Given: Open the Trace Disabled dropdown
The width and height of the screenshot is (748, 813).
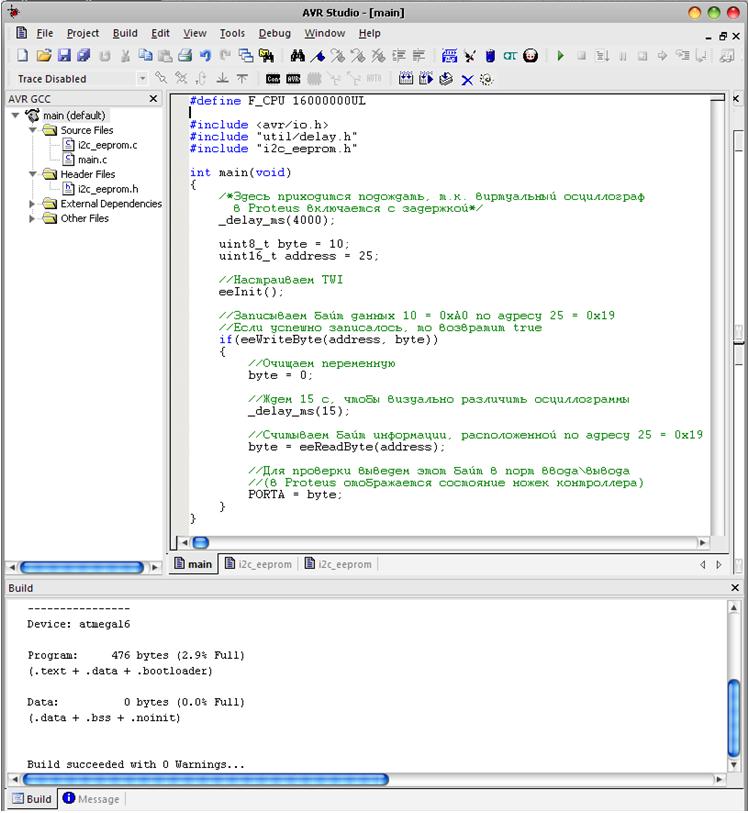Looking at the screenshot, I should 142,79.
